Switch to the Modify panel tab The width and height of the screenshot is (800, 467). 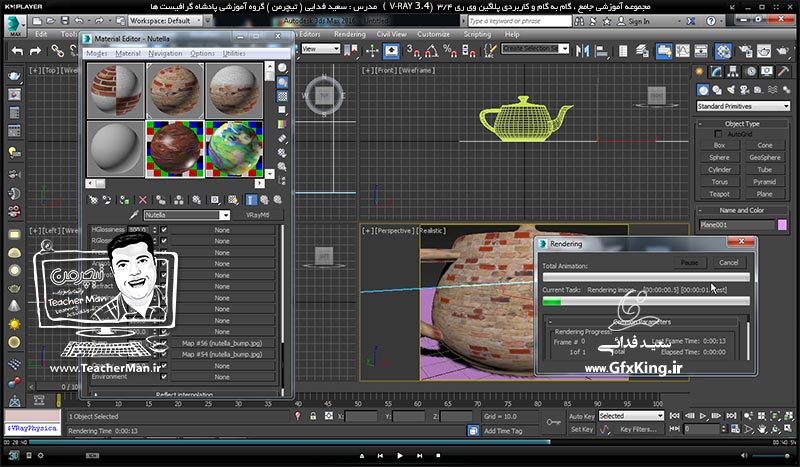tap(716, 72)
